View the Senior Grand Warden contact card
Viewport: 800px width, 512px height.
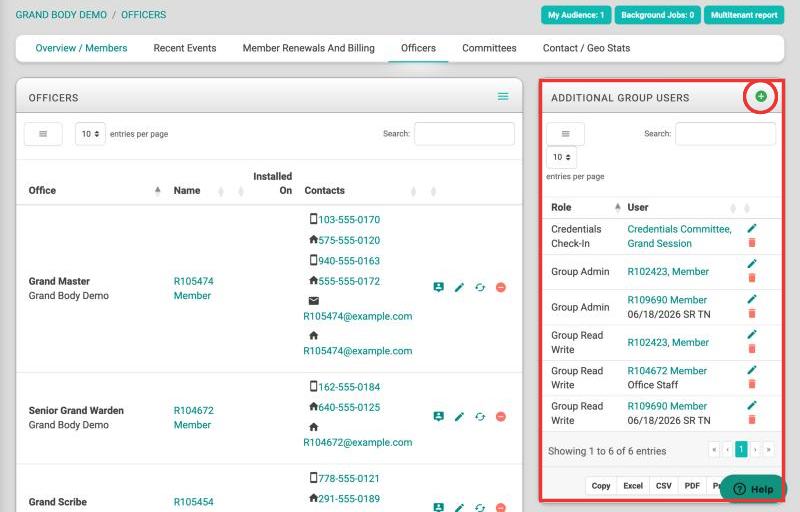point(438,417)
